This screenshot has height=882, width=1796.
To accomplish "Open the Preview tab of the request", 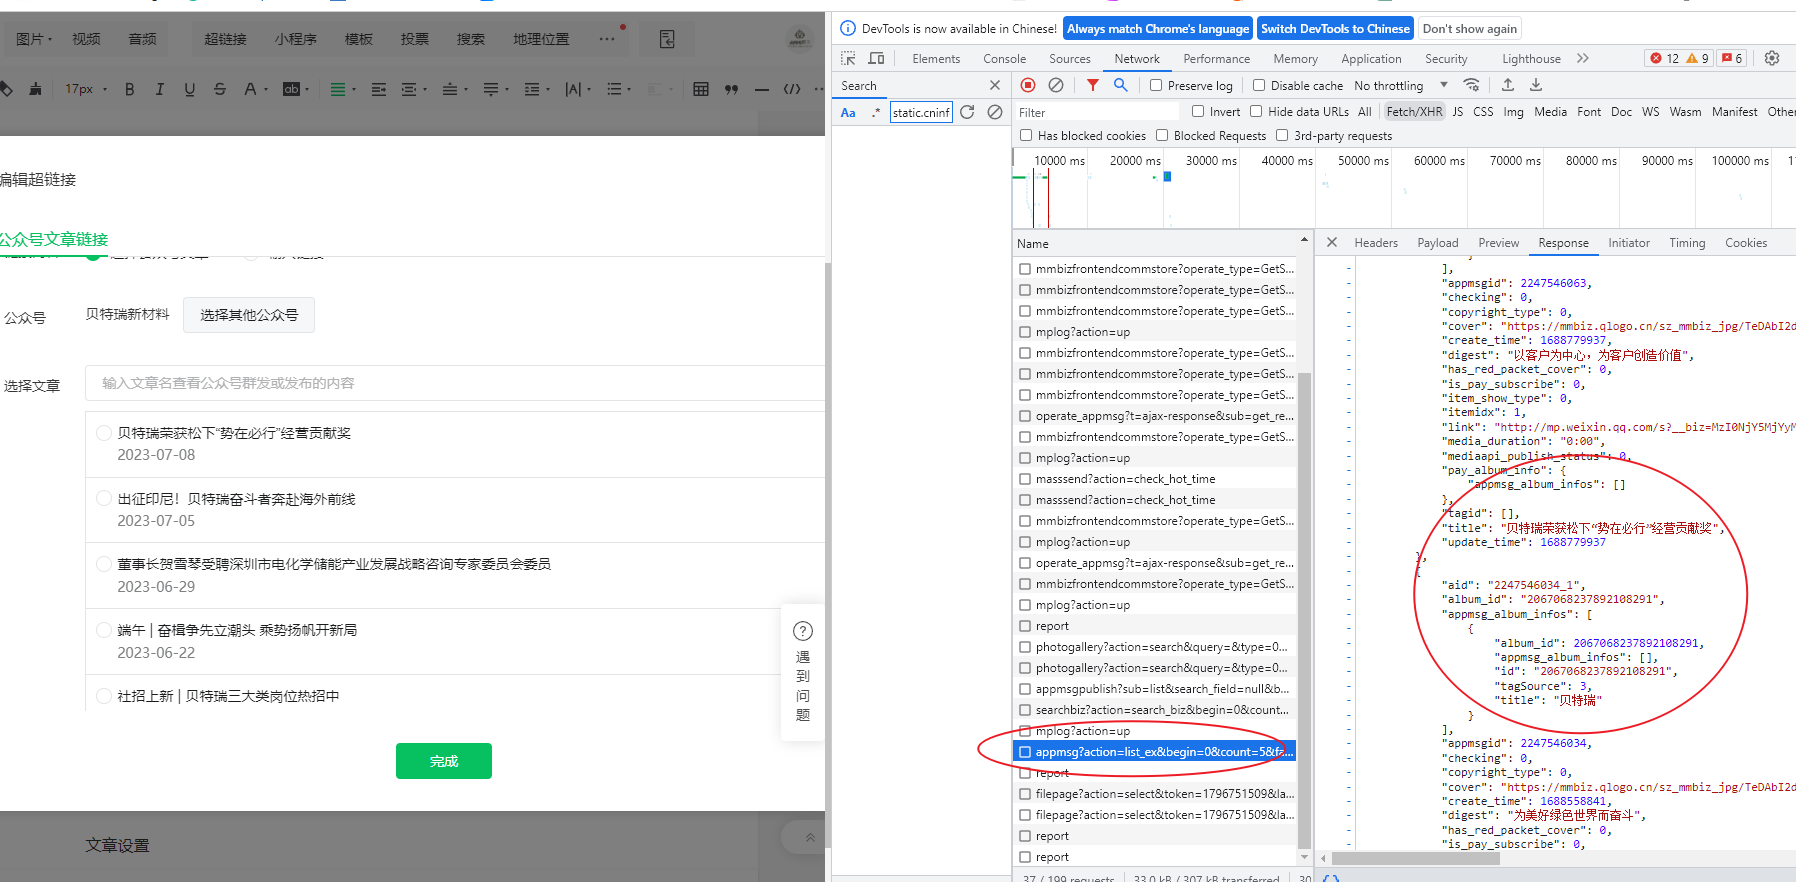I will 1499,243.
